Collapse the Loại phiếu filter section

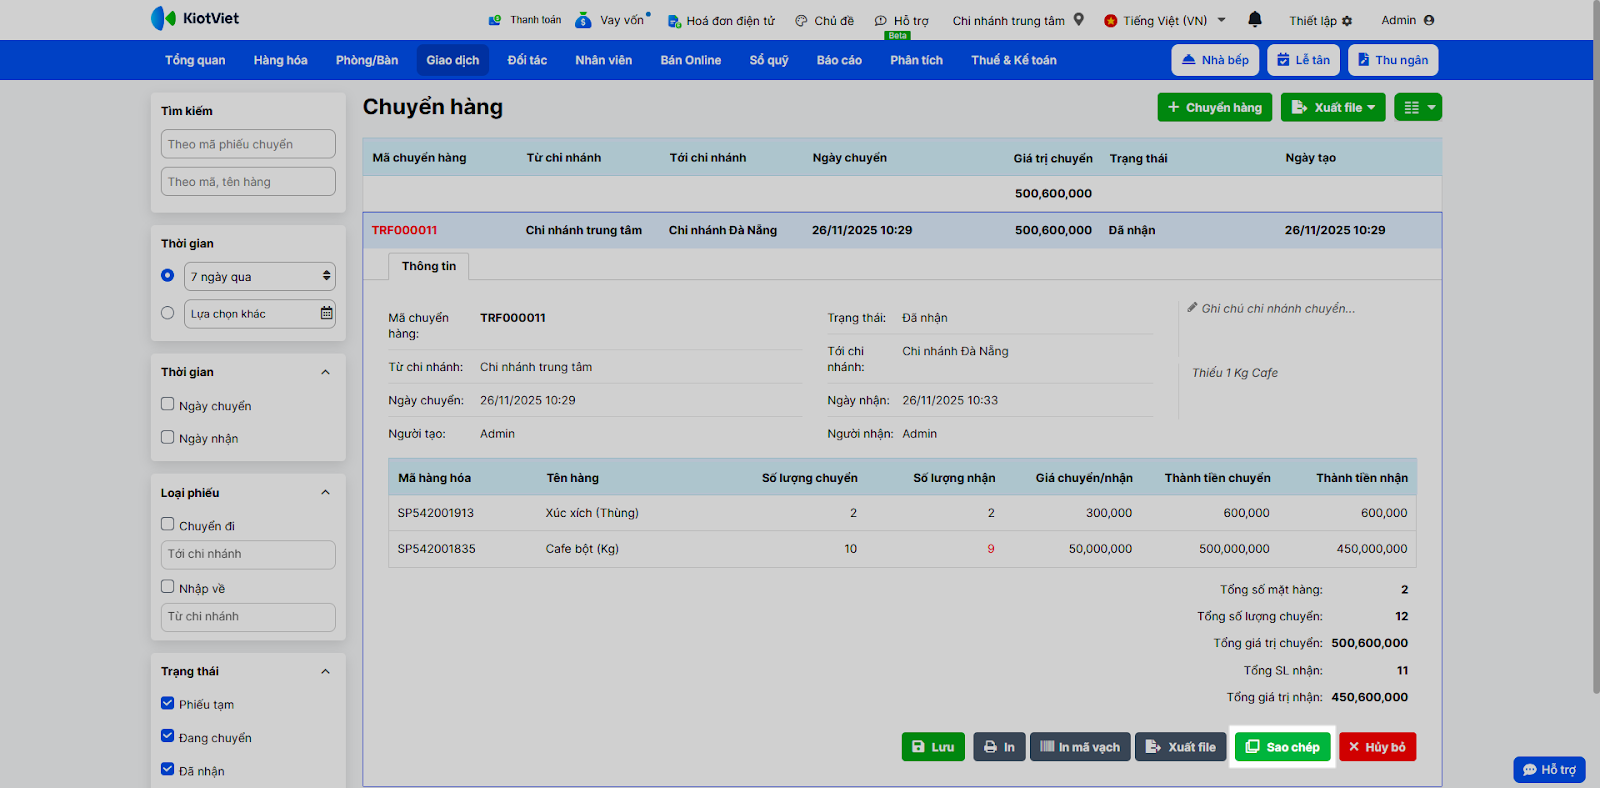point(325,492)
